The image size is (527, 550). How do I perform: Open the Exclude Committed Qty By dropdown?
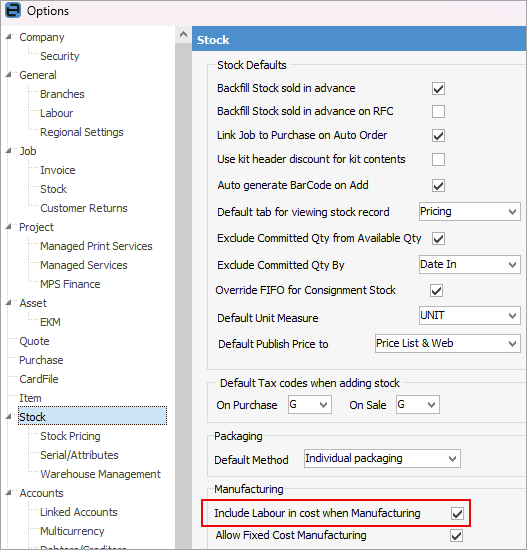(469, 264)
